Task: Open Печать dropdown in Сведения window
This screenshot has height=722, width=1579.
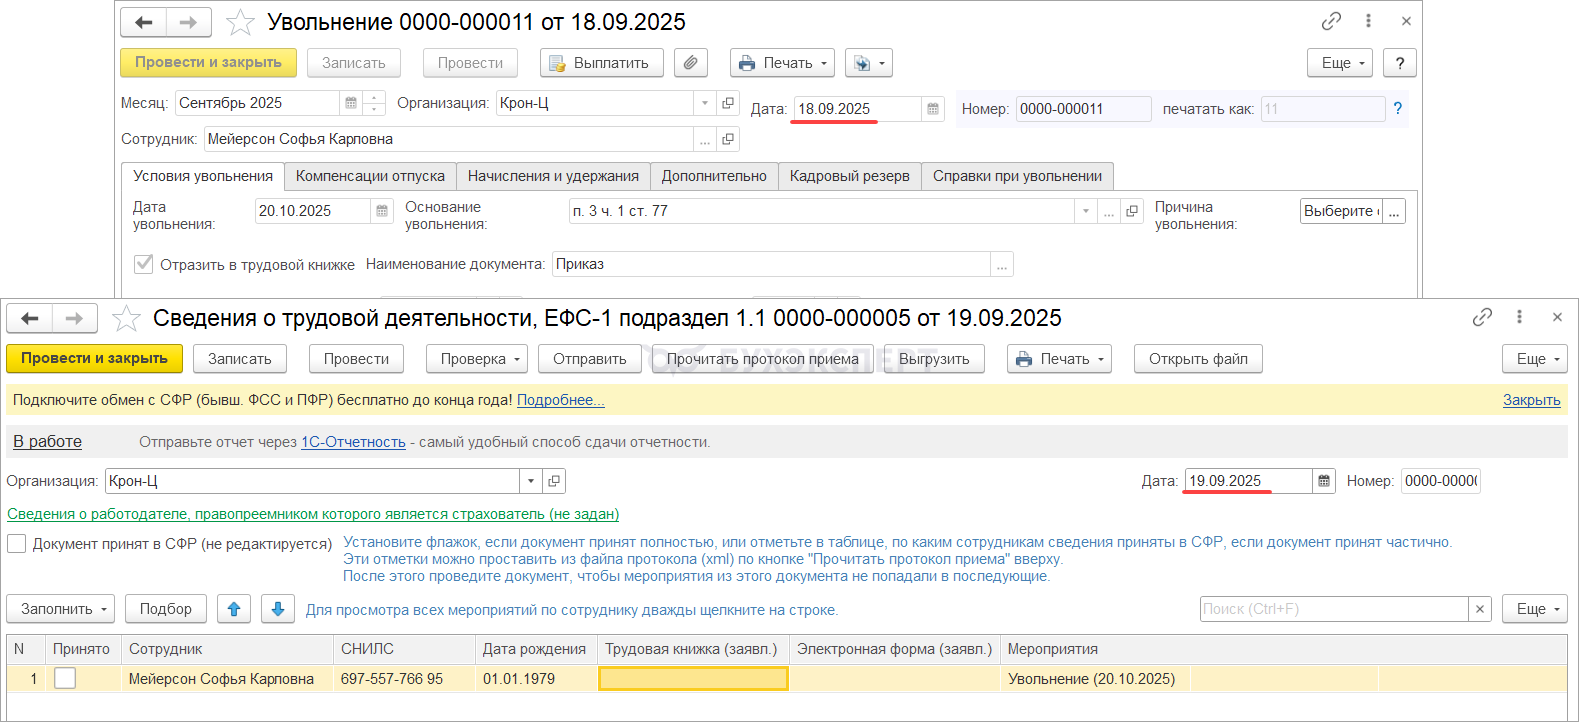Action: coord(1059,359)
